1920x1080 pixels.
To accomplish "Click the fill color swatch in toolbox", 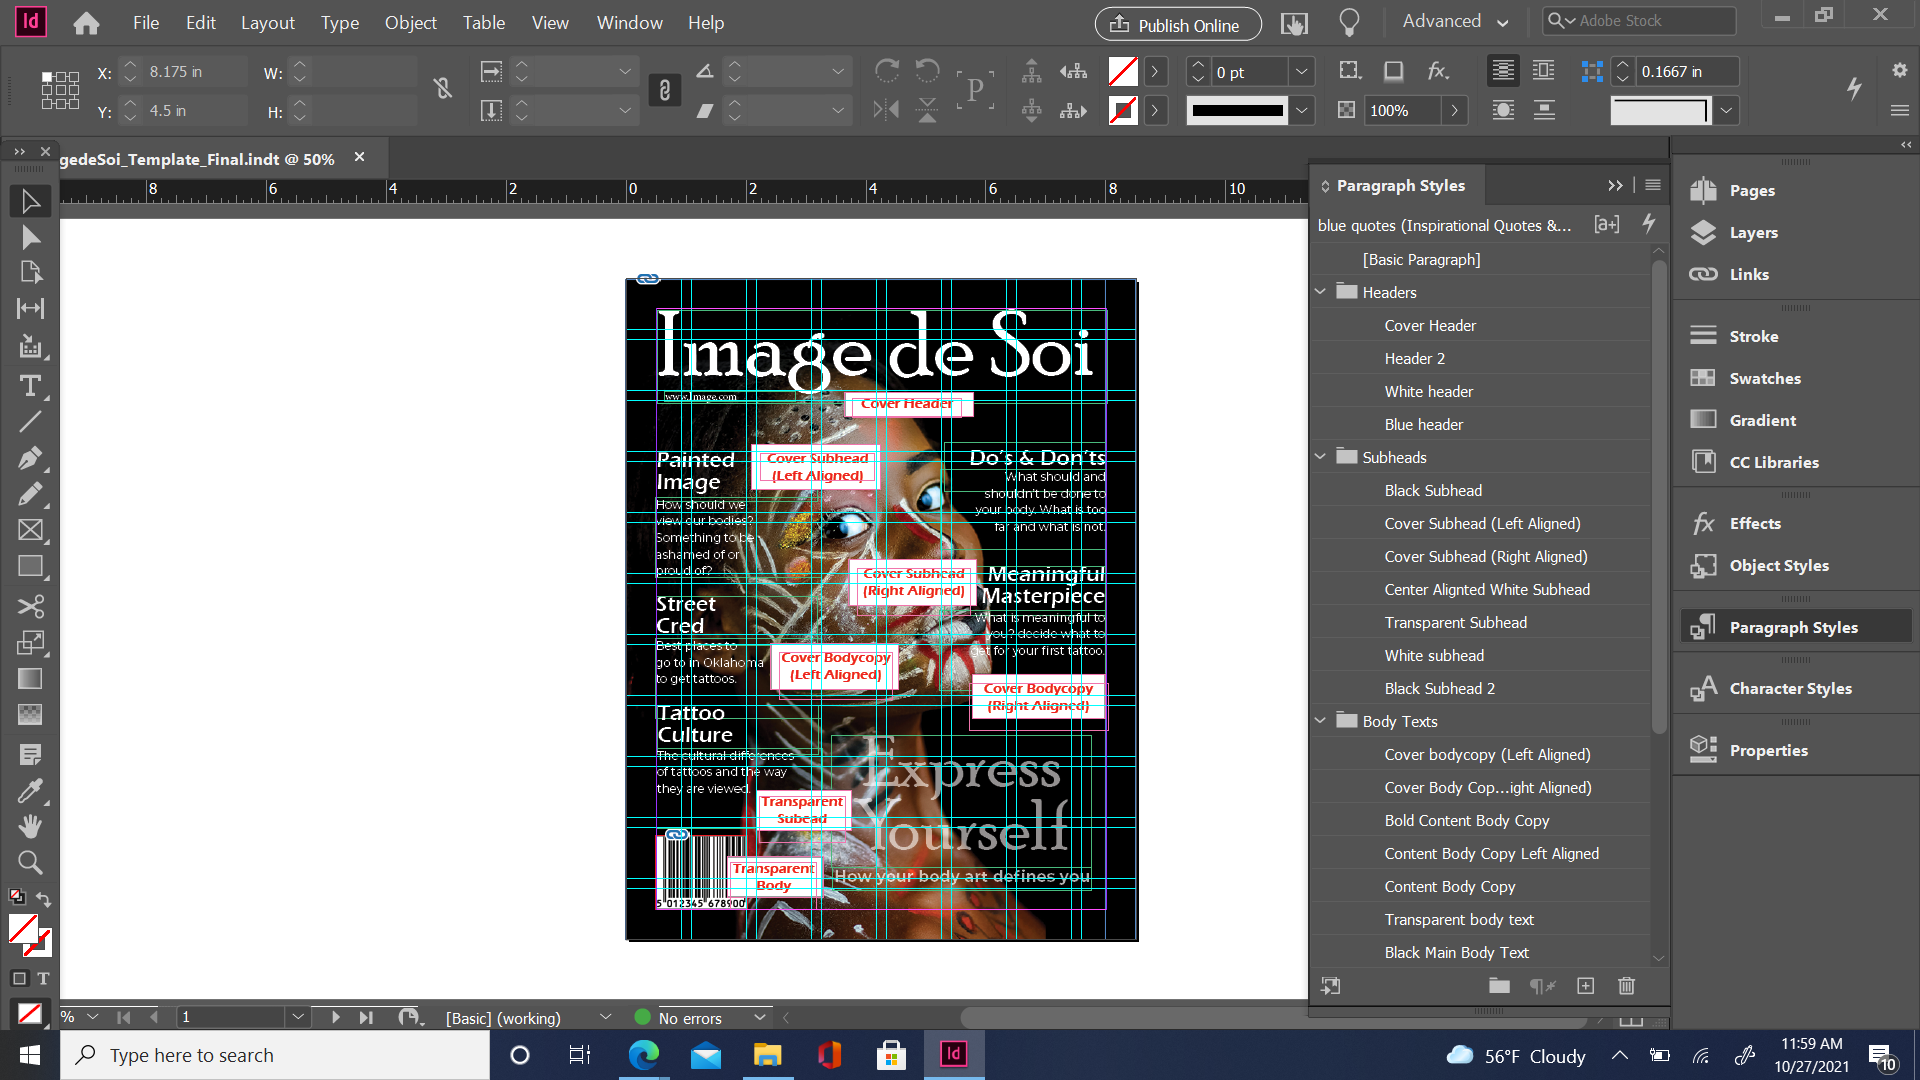I will (x=23, y=929).
